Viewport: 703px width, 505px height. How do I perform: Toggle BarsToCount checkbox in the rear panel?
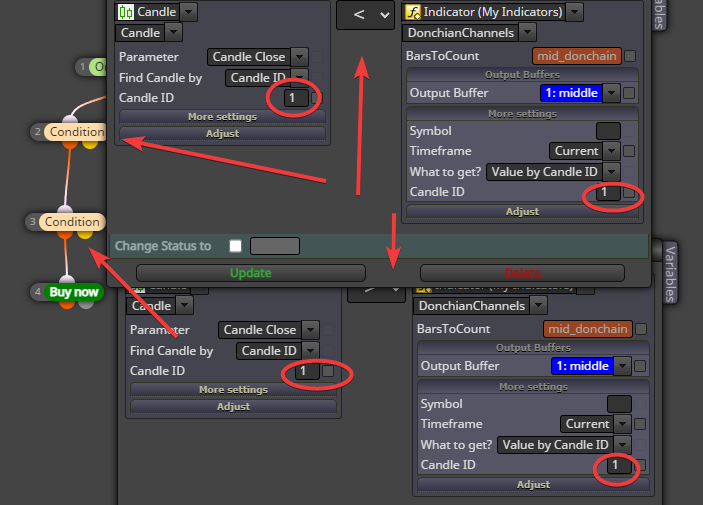(641, 329)
